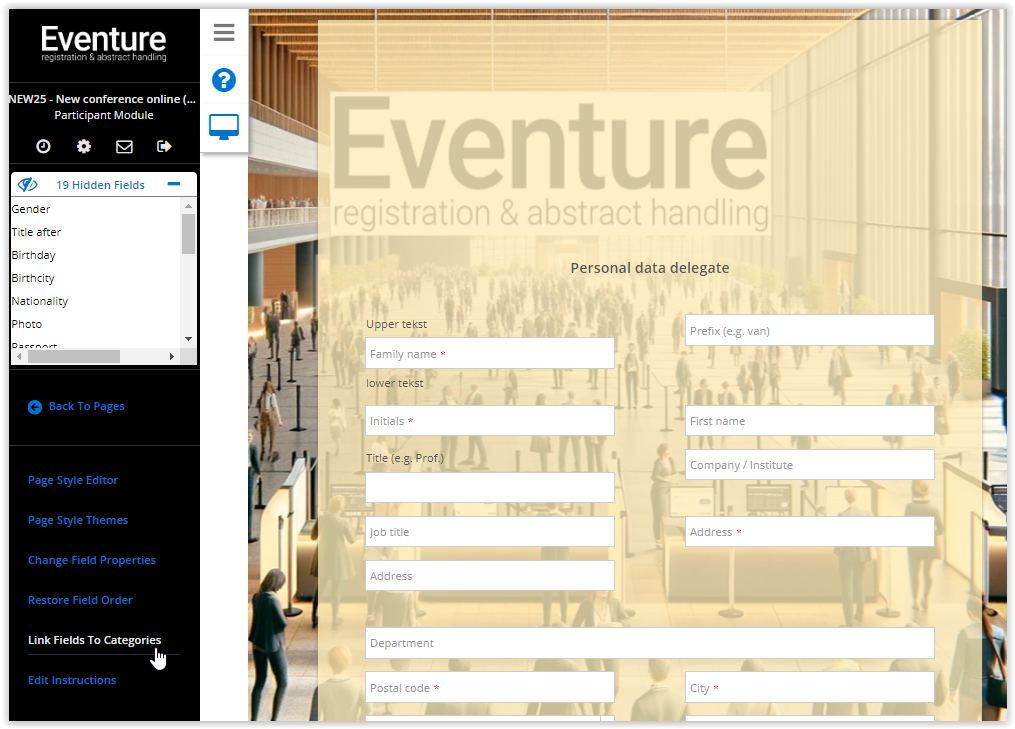Go Back To Pages

[87, 407]
